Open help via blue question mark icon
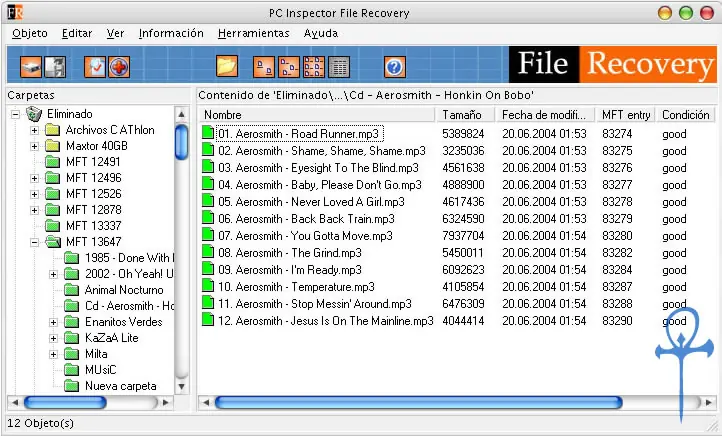722x436 pixels. [395, 67]
